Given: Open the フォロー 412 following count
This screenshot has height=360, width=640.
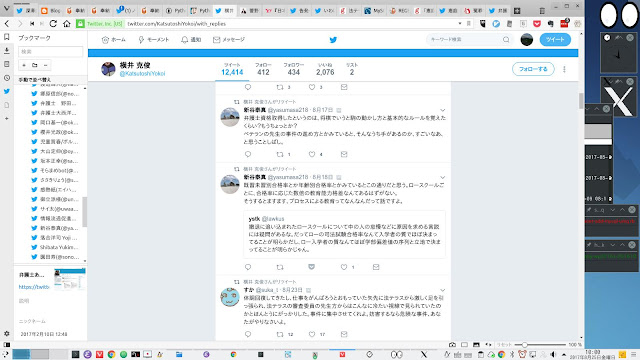Looking at the screenshot, I should click(263, 69).
